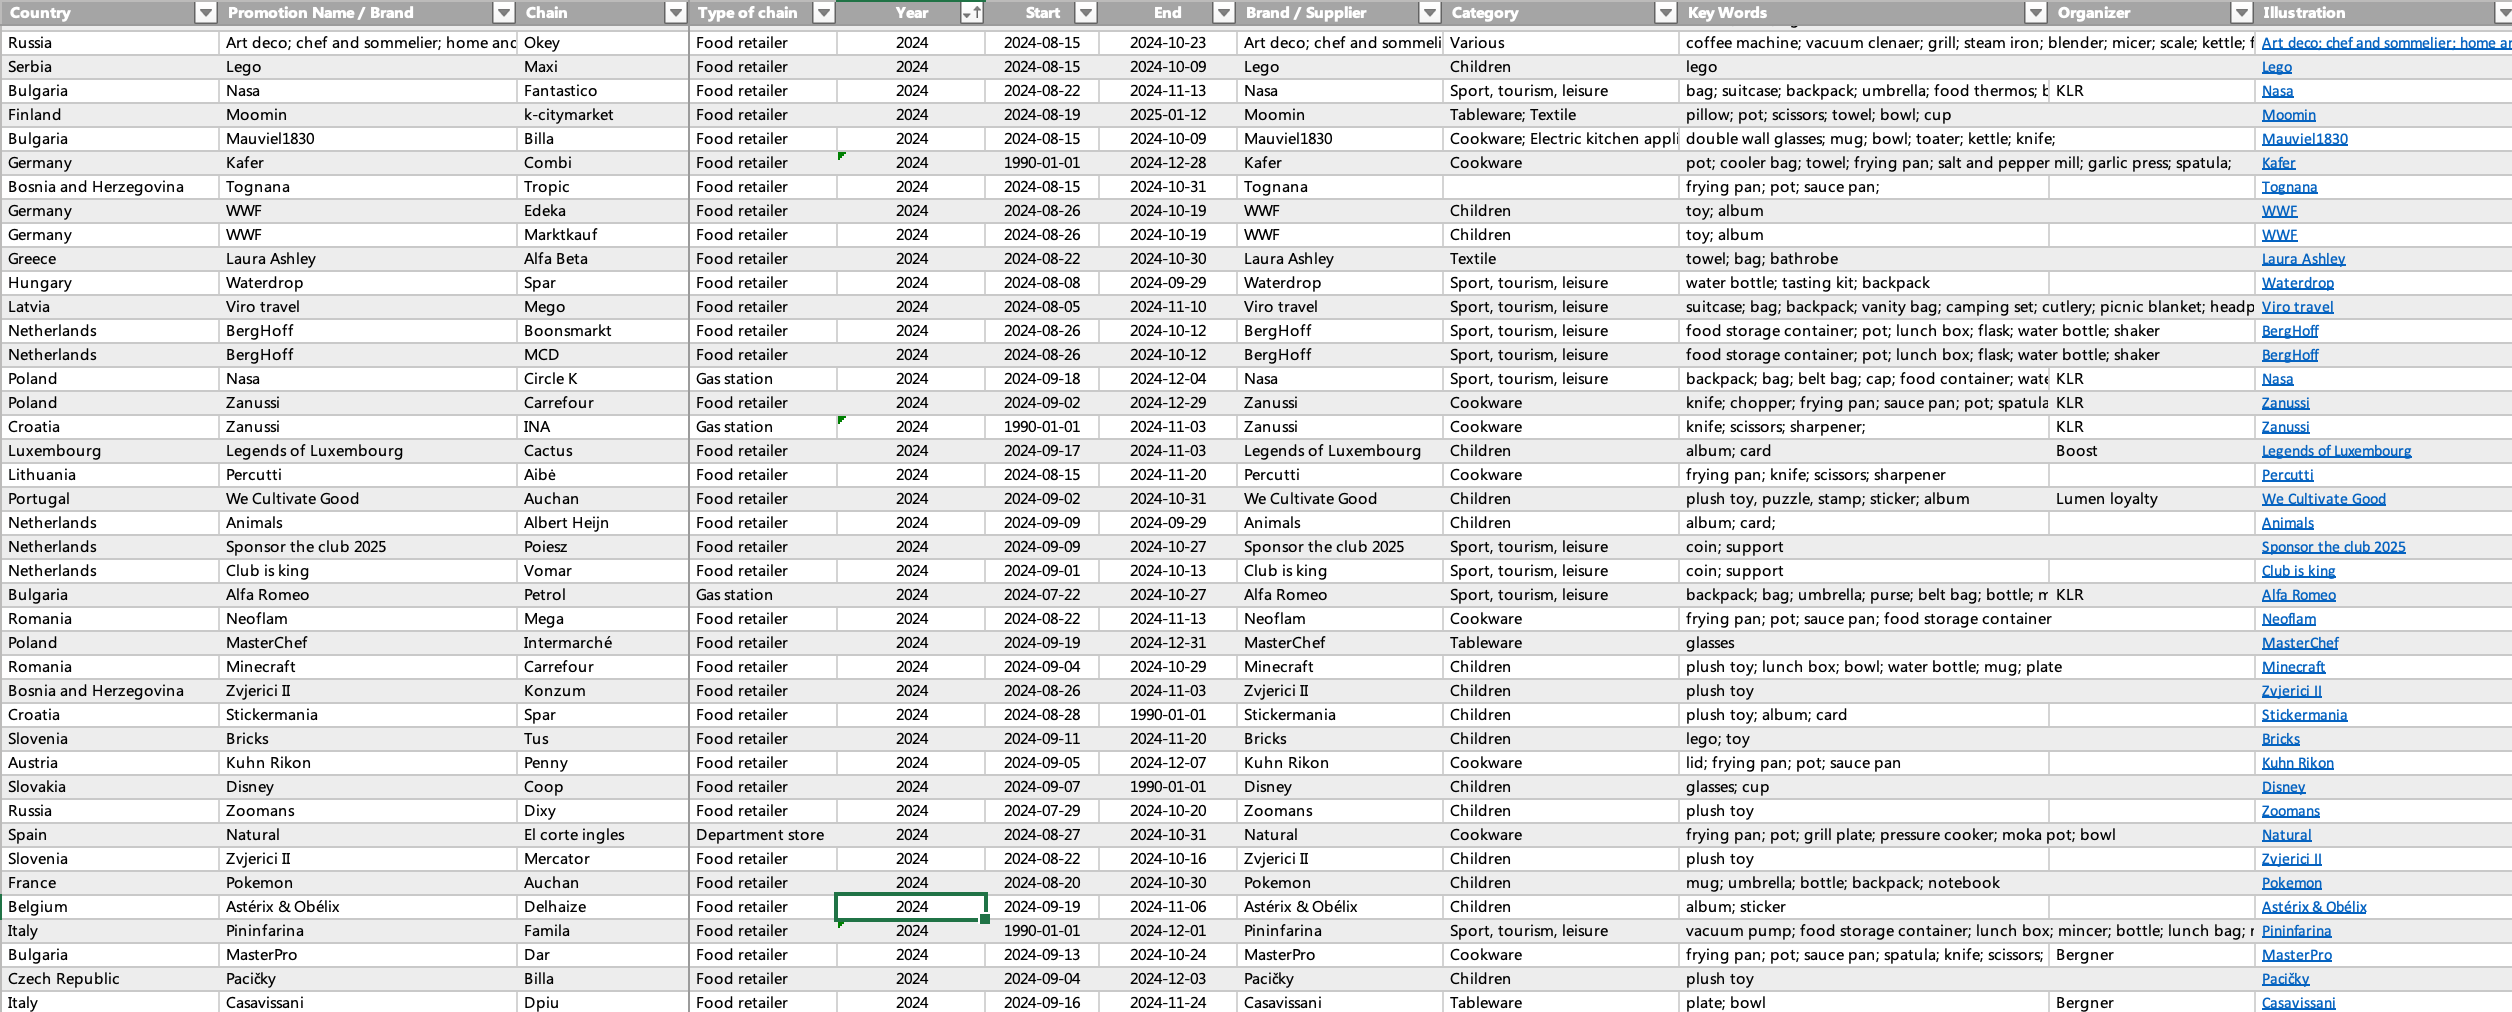Click the Year column sort filter icon
The image size is (2512, 1012).
point(970,13)
